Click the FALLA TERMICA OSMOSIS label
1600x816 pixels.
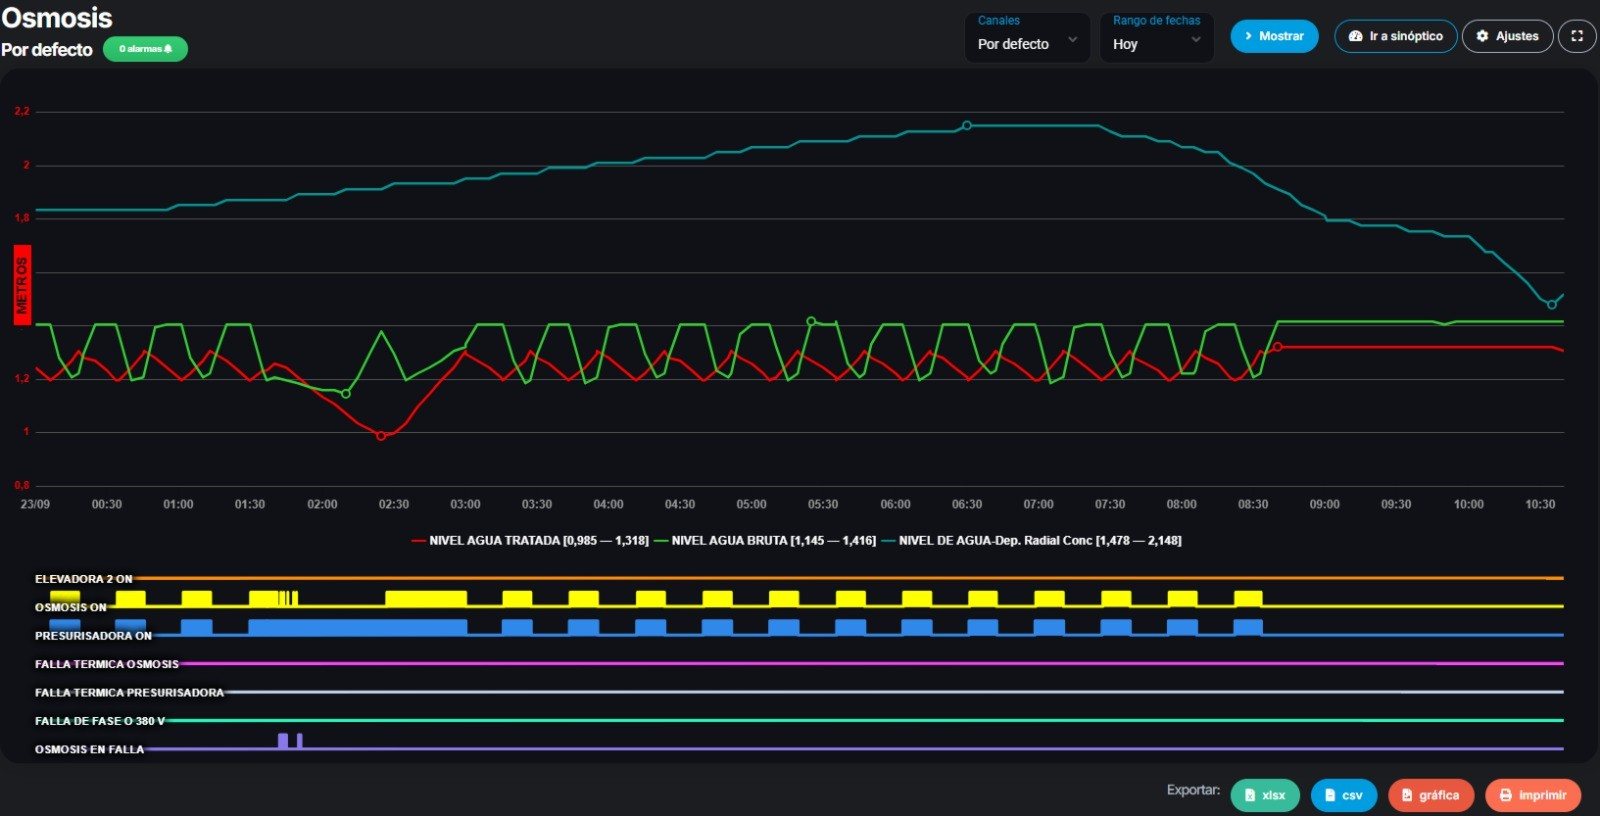(x=107, y=664)
